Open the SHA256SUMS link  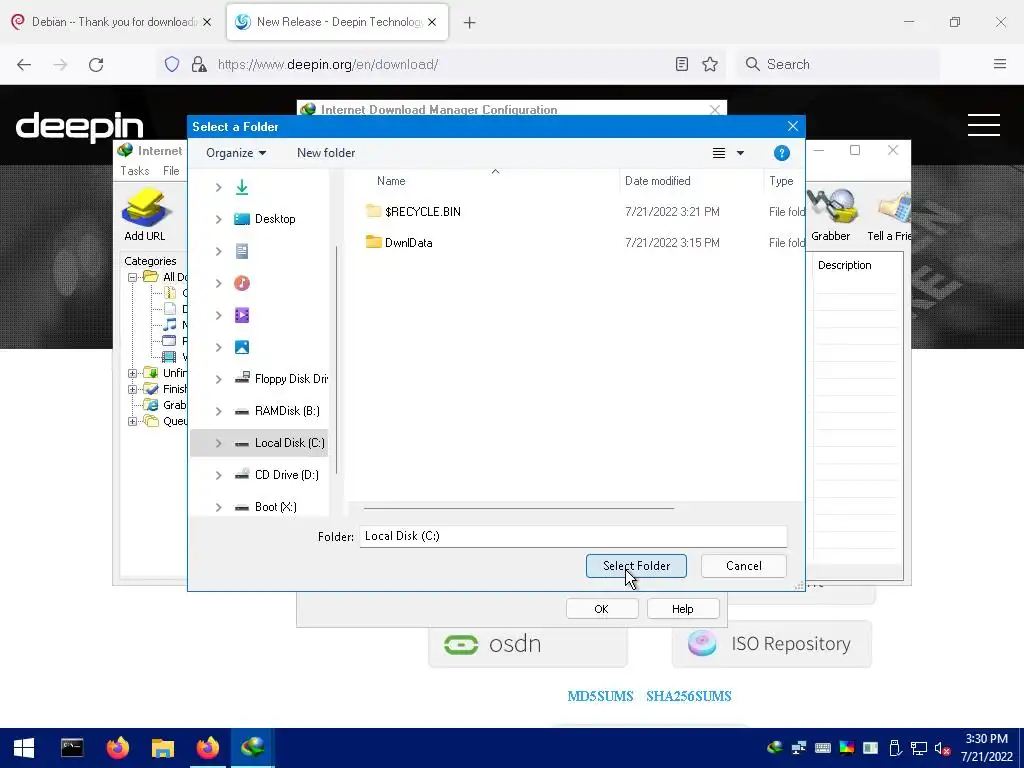click(688, 697)
